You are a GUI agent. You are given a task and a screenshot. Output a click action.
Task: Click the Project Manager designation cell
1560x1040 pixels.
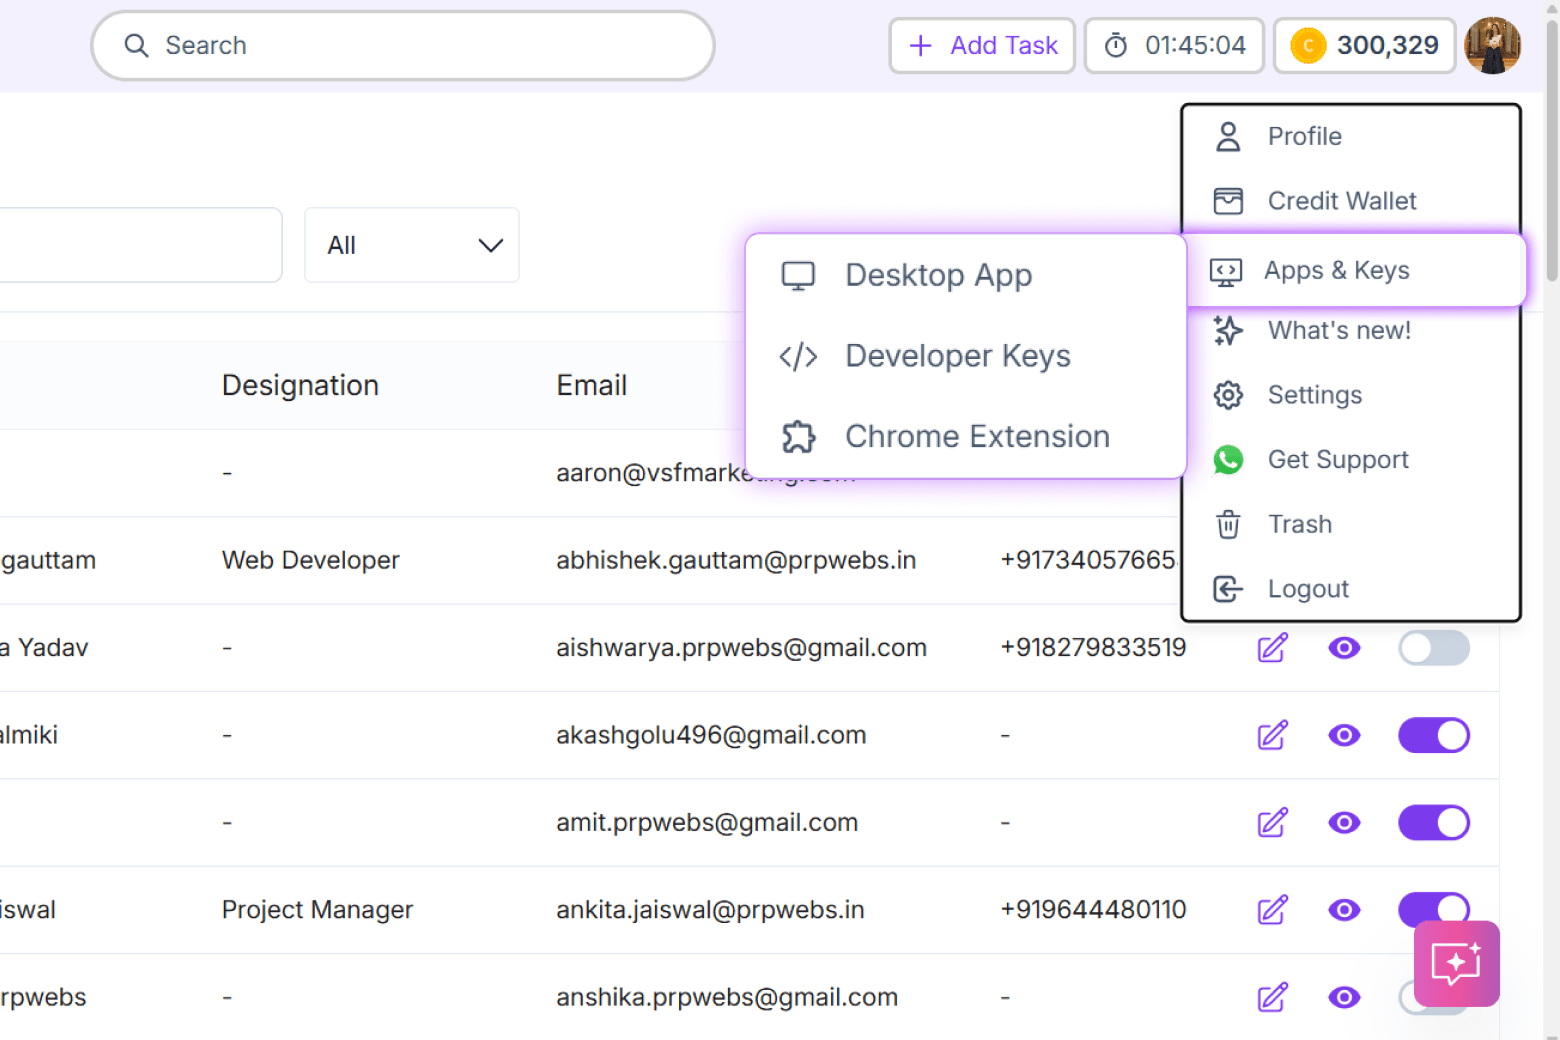point(317,910)
